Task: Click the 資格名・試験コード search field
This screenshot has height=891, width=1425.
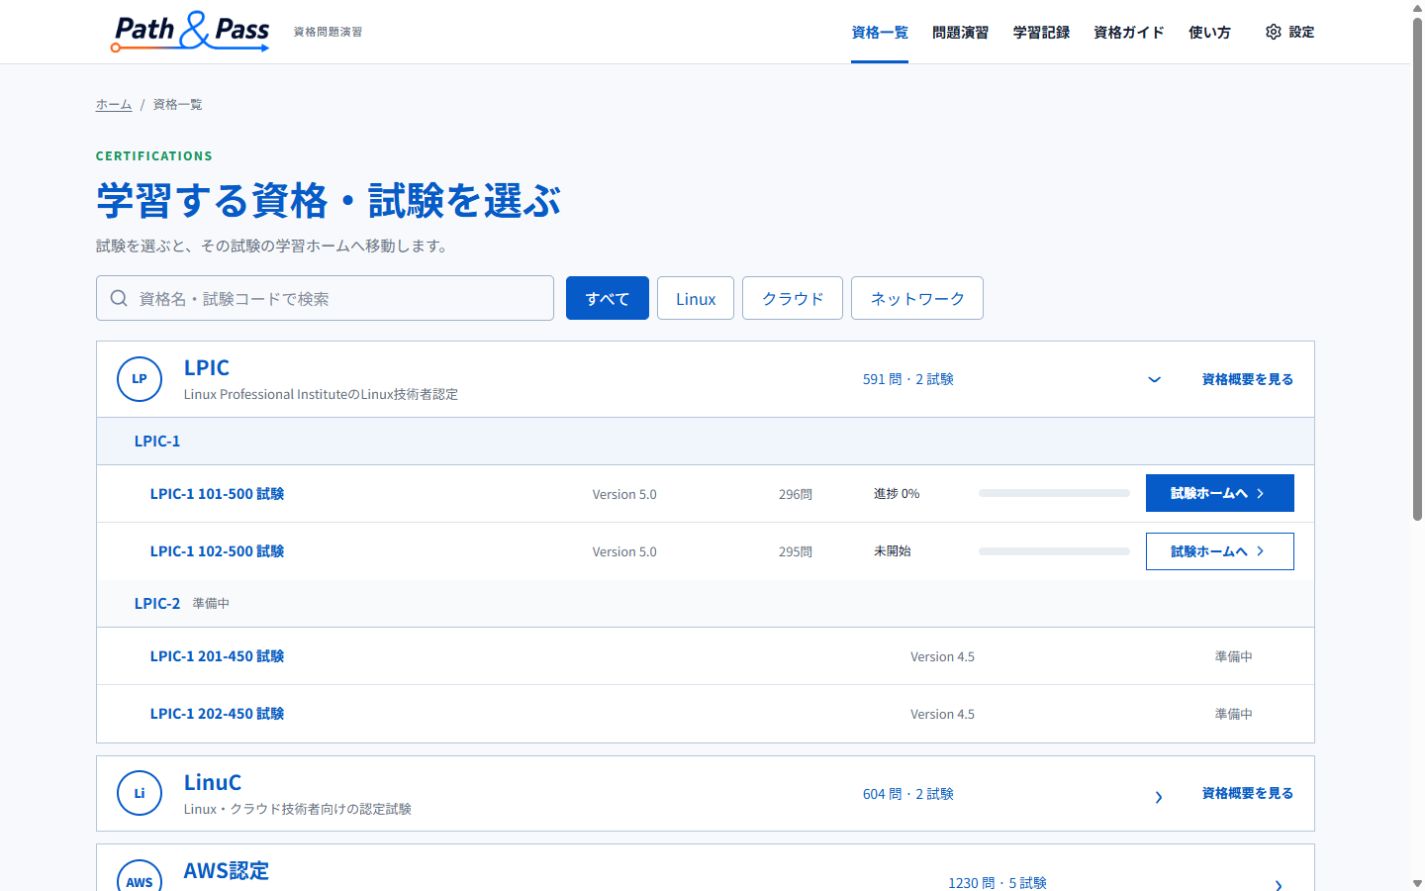Action: [x=325, y=298]
